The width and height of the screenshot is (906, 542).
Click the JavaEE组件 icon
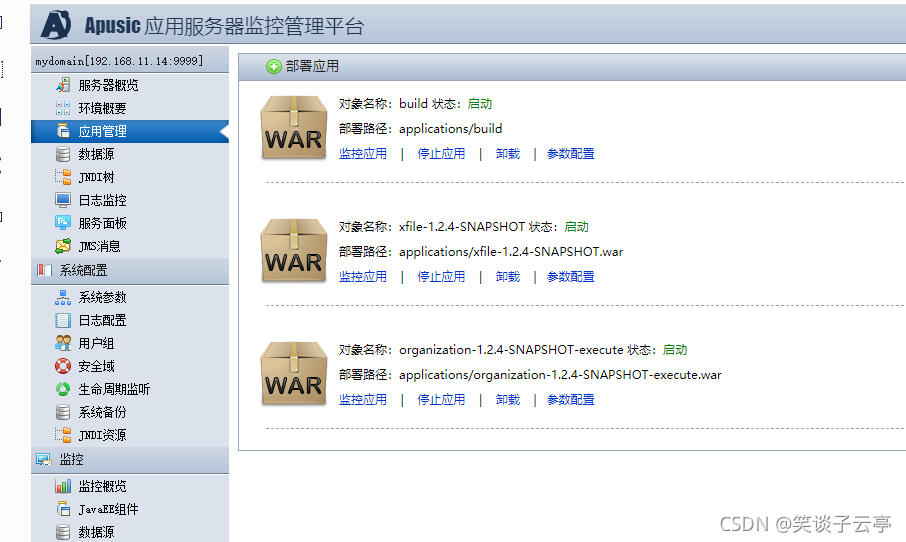[x=63, y=509]
